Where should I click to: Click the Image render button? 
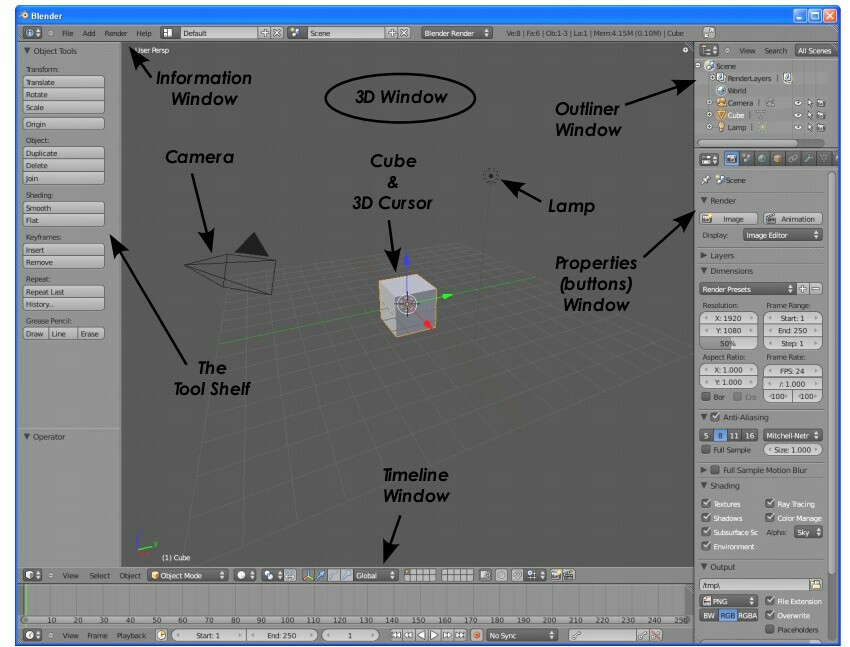coord(729,219)
